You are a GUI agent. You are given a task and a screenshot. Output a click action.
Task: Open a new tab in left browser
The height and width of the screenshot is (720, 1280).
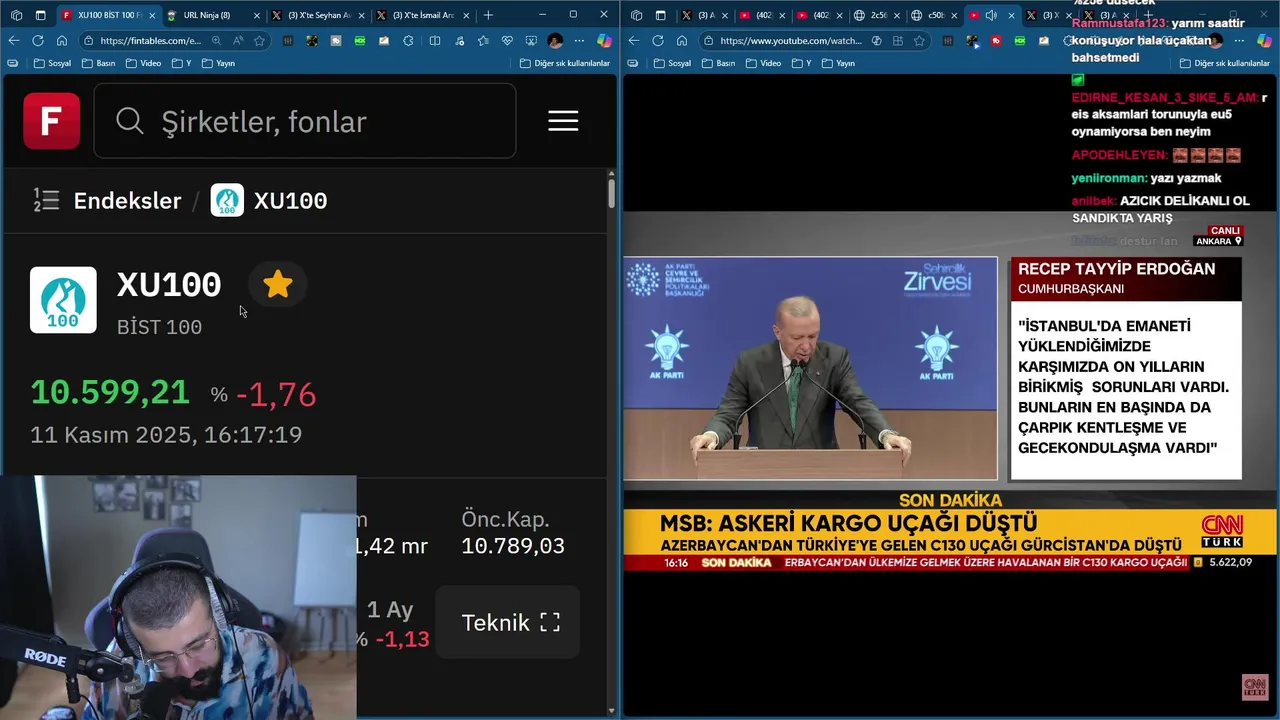tap(488, 15)
